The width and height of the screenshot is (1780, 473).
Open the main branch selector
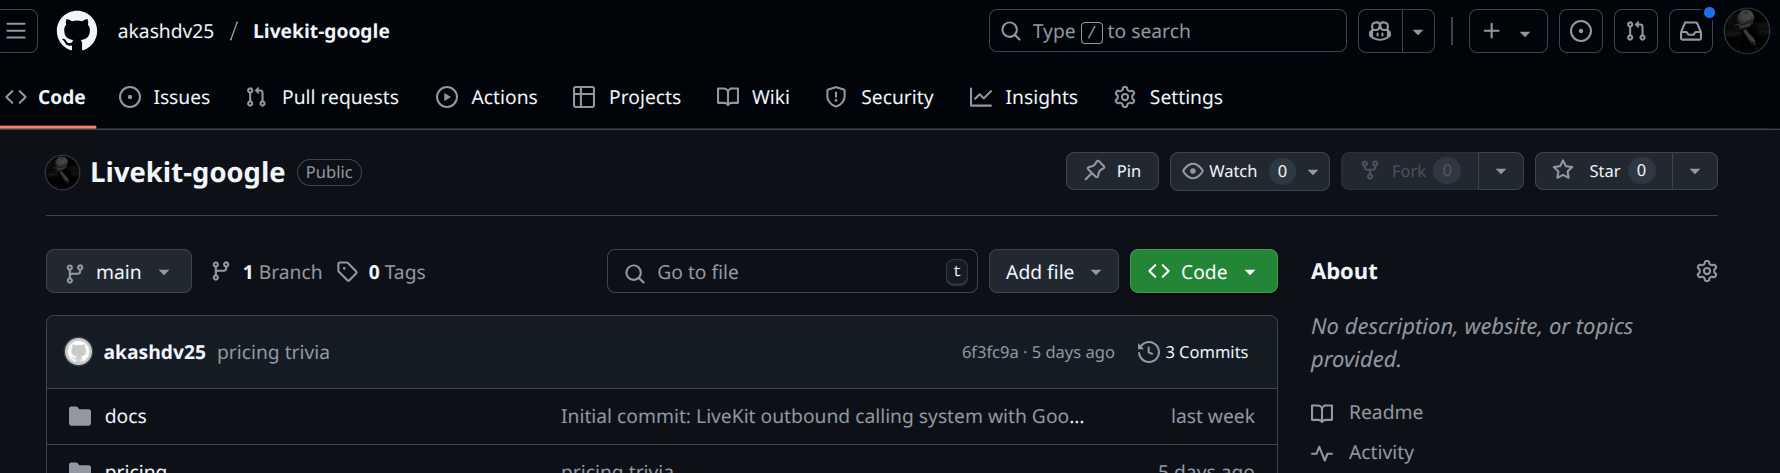coord(119,272)
